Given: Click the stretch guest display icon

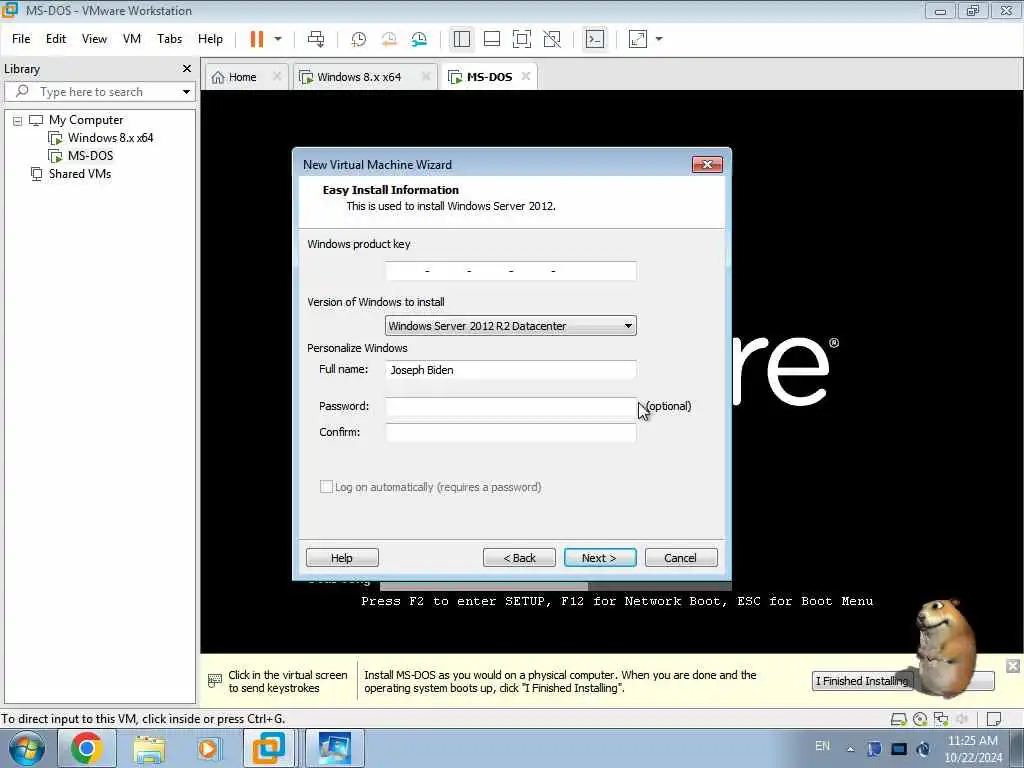Looking at the screenshot, I should click(x=637, y=39).
